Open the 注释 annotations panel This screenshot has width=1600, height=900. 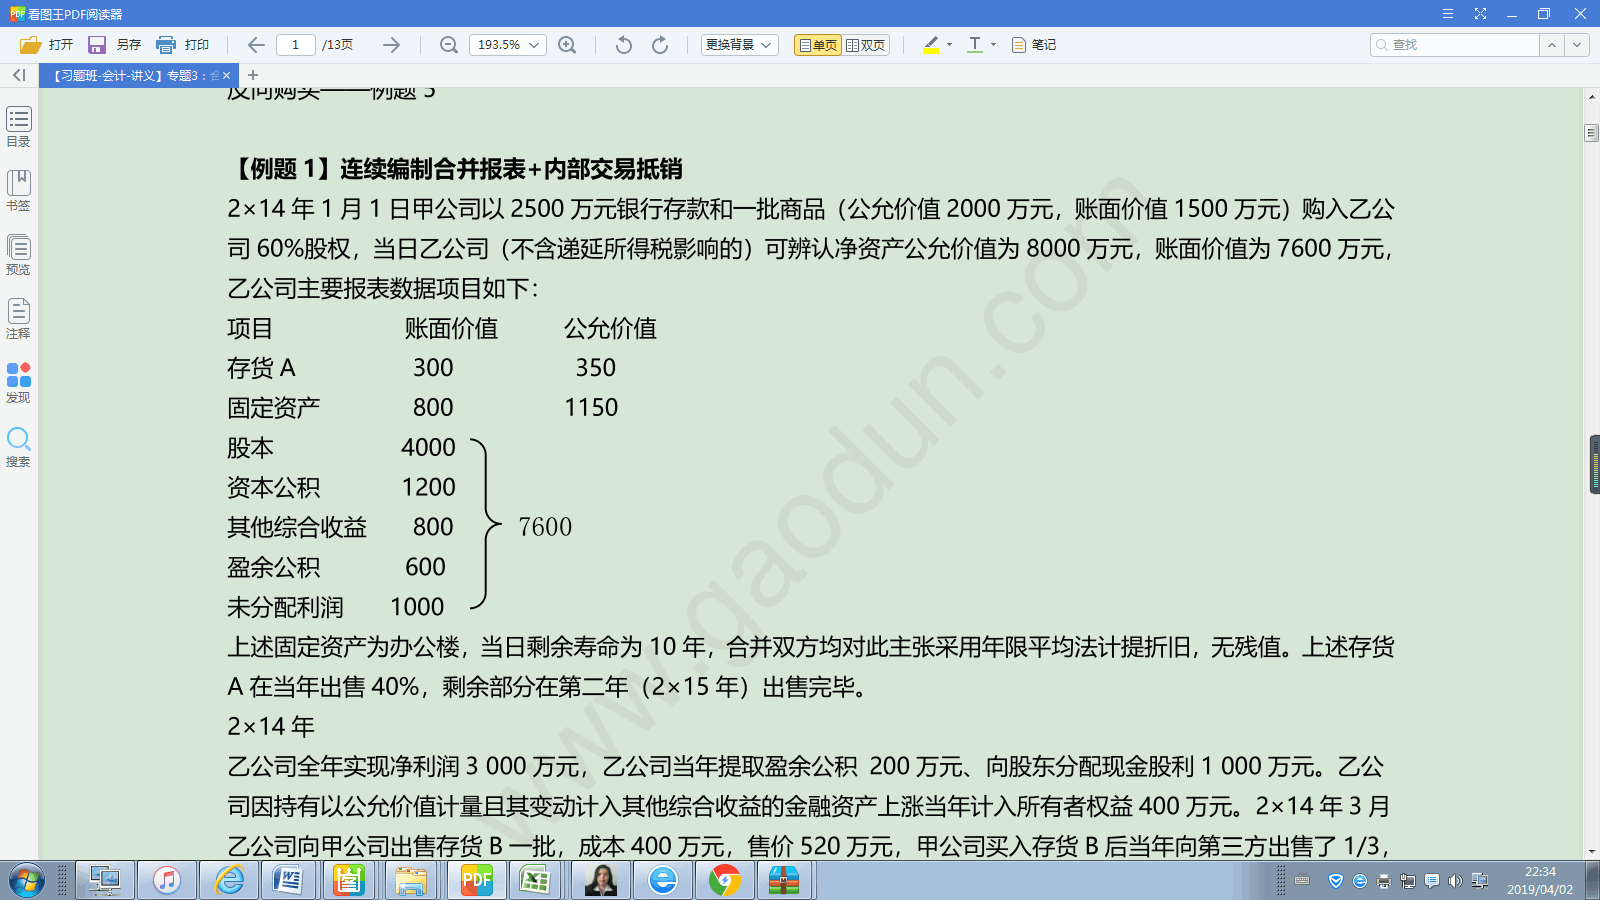coord(18,318)
